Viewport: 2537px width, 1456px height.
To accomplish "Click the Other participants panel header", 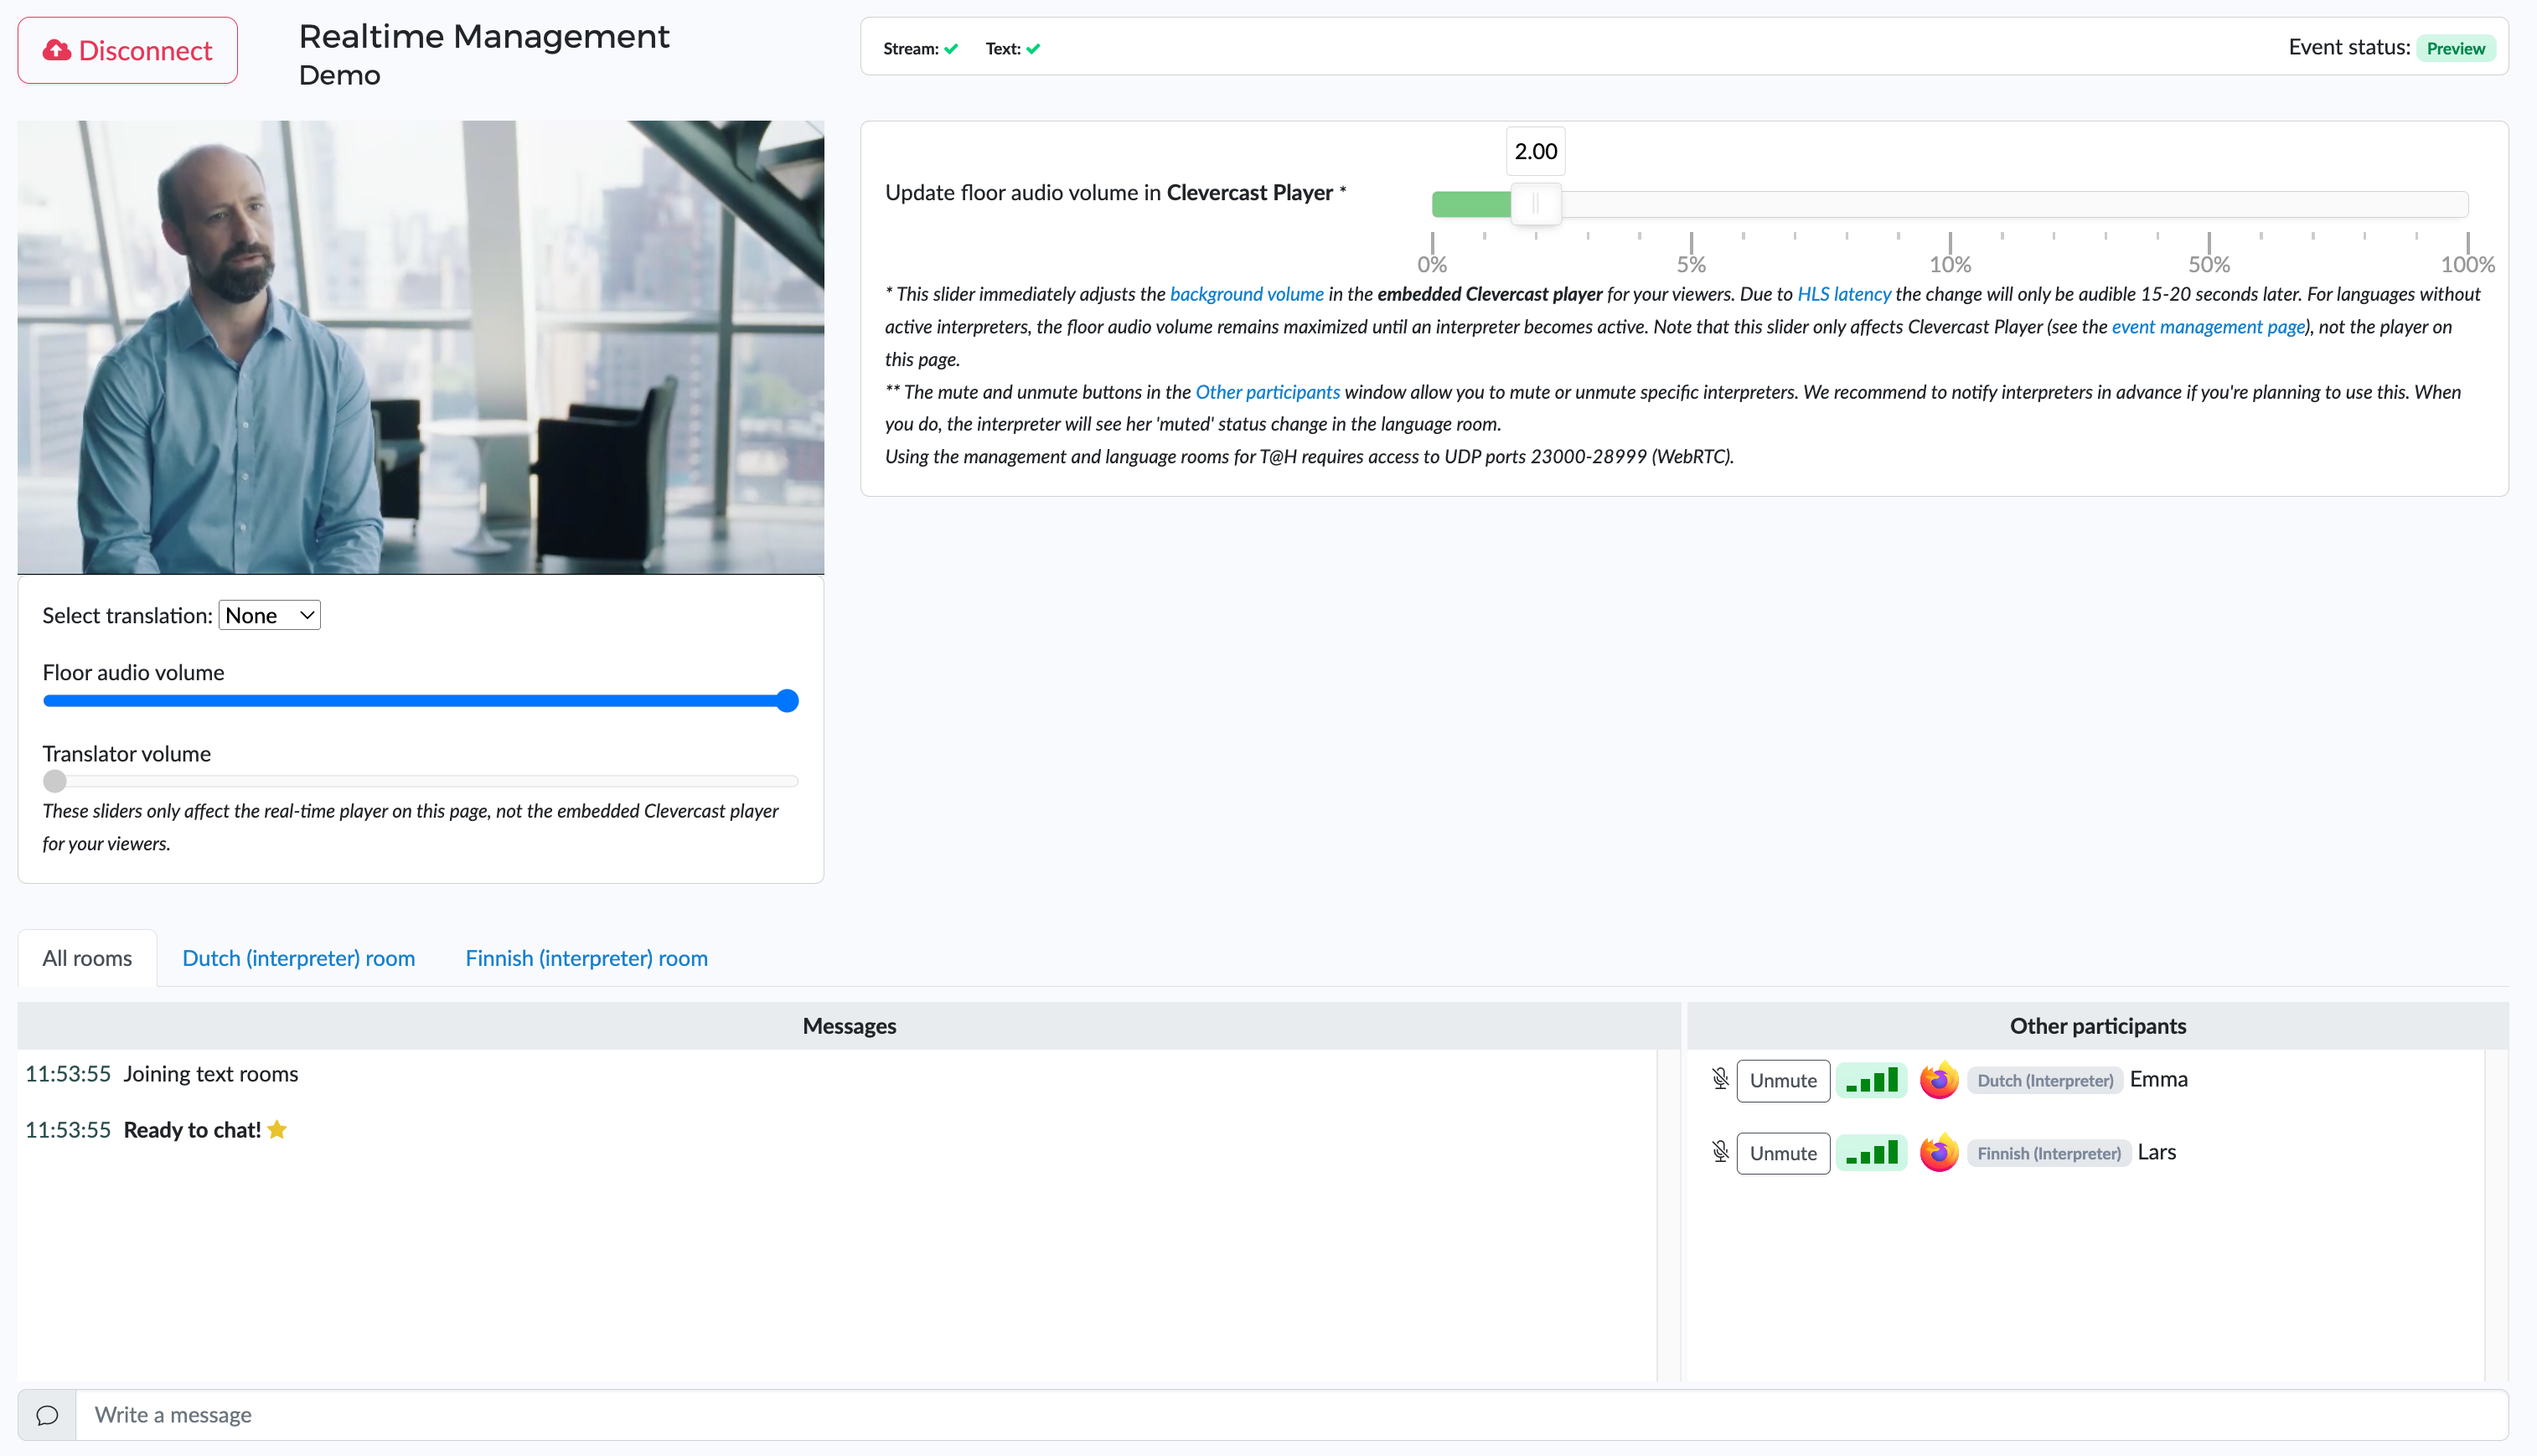I will tap(2098, 1026).
